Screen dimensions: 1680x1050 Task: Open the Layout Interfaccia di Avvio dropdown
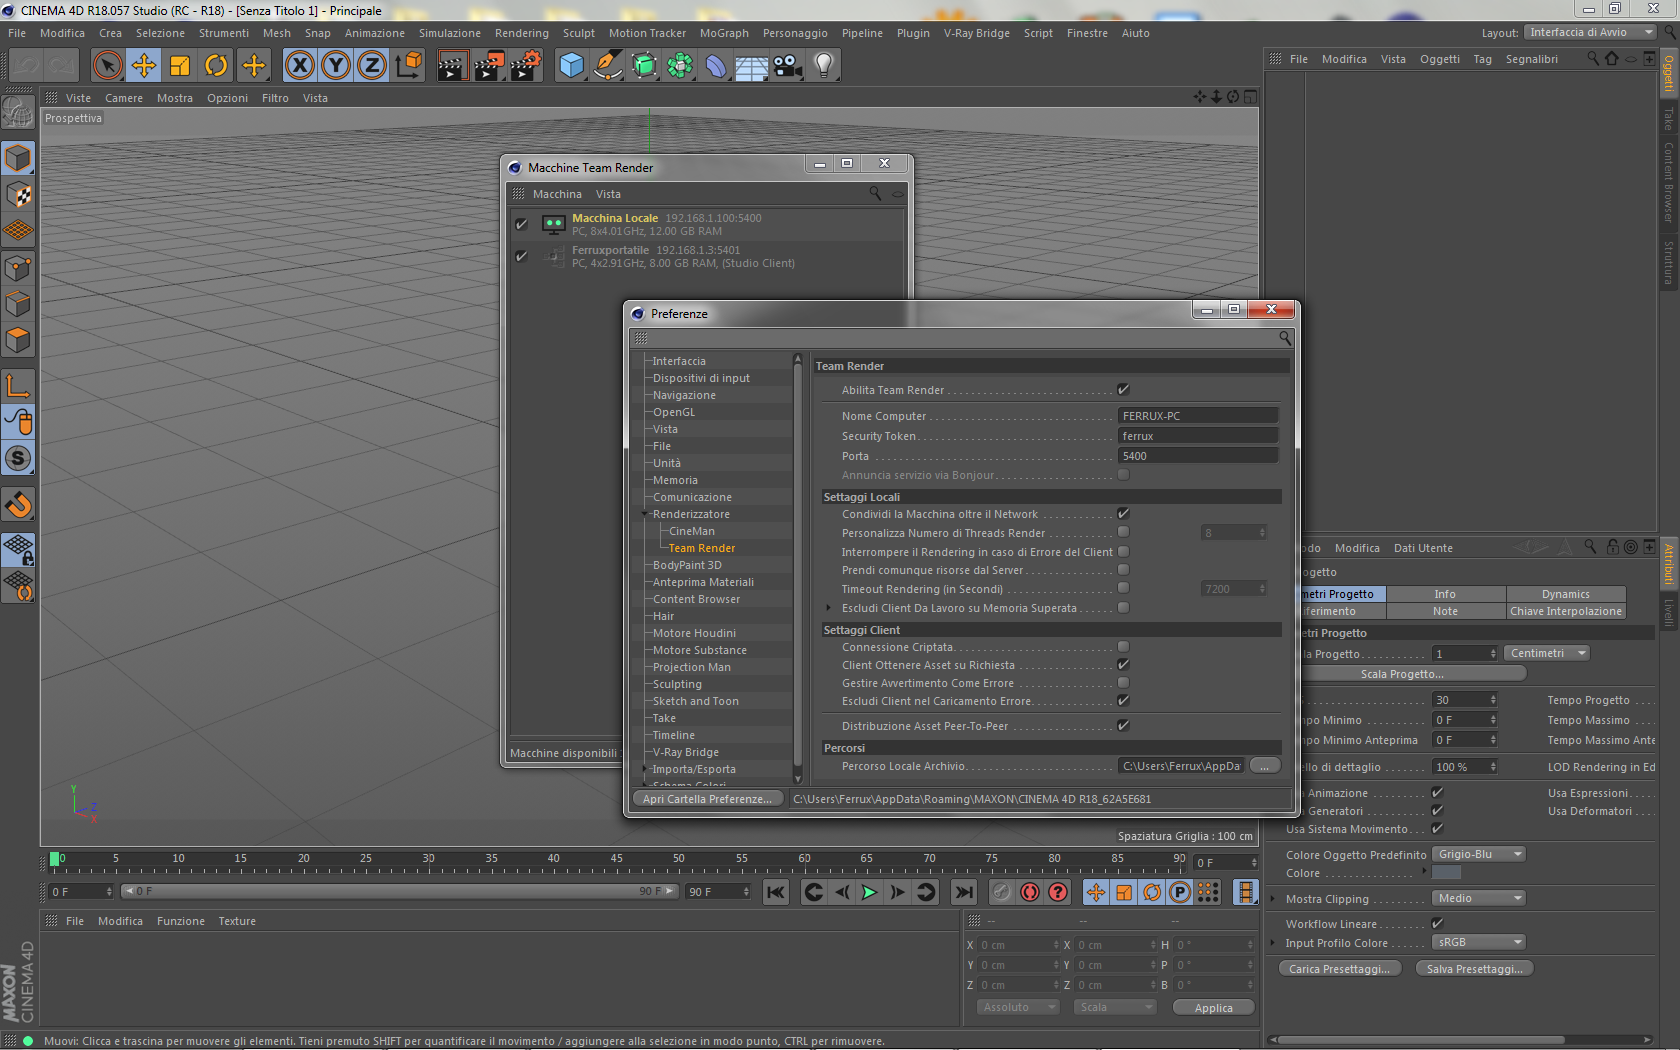point(1589,32)
